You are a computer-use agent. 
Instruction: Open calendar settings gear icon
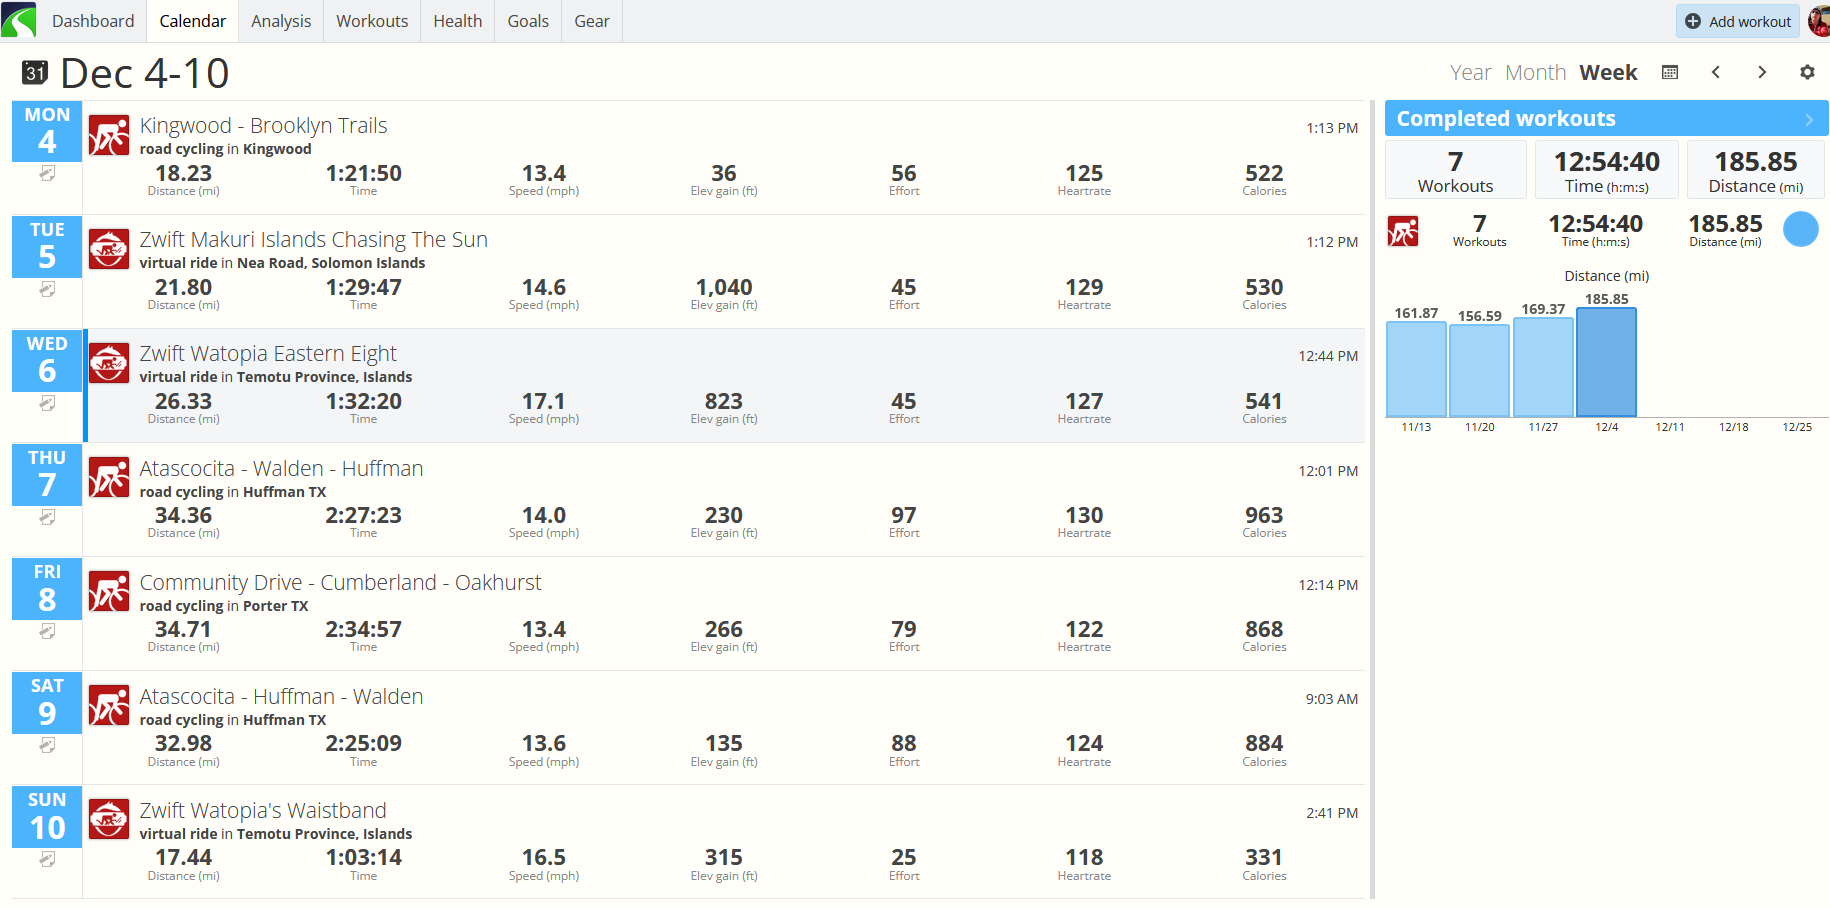1807,72
